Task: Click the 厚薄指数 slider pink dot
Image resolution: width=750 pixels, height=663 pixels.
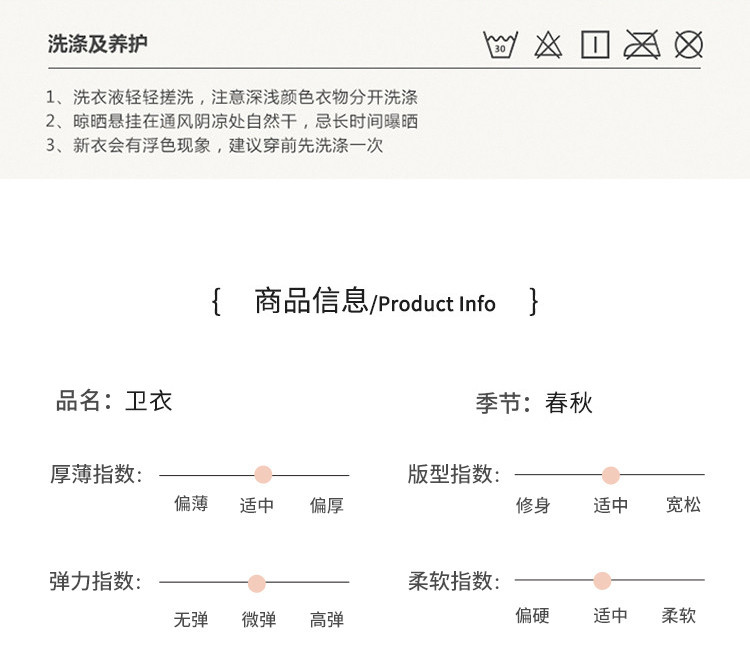Action: coord(263,475)
